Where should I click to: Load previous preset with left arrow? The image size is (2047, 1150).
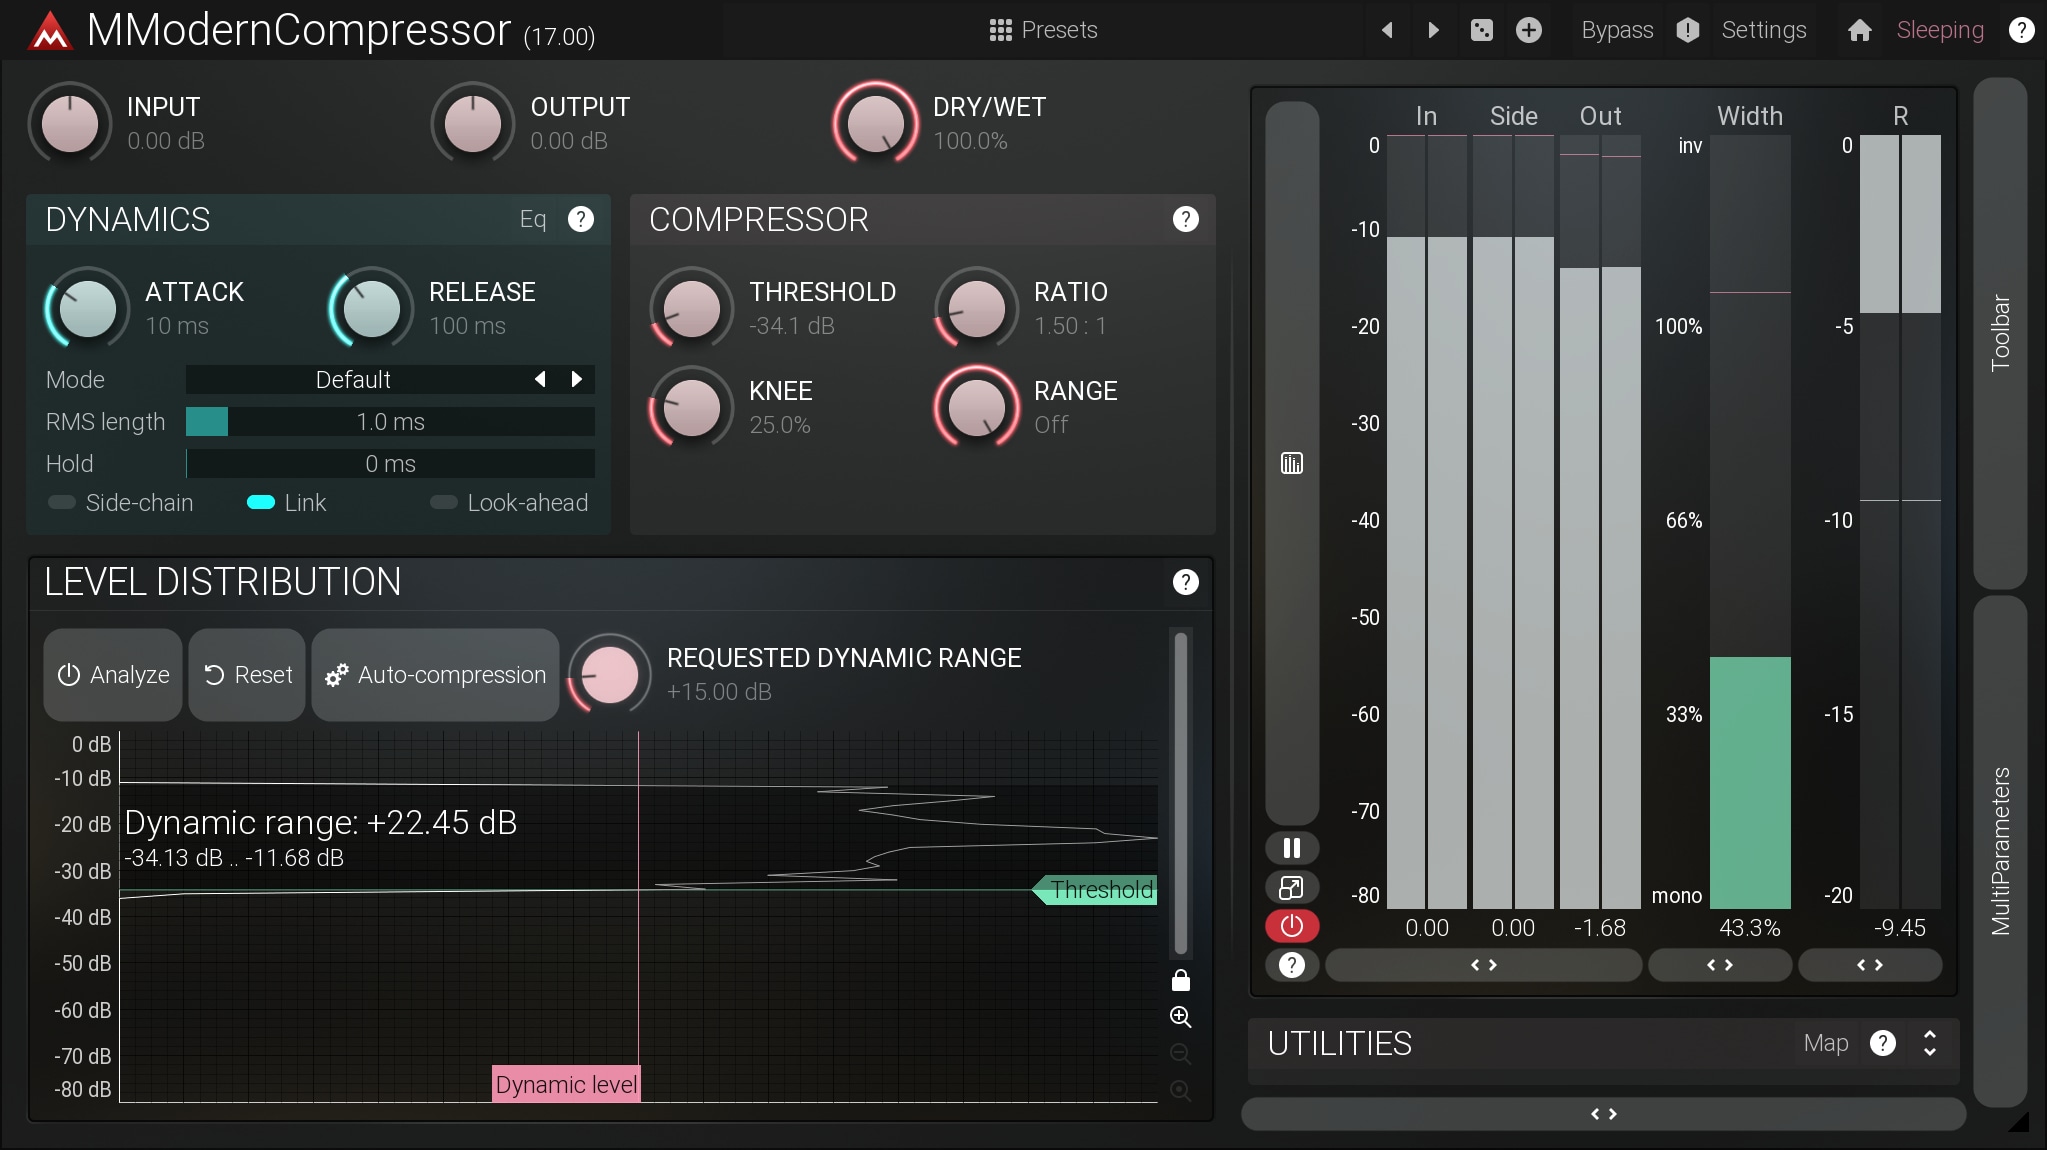(x=1387, y=30)
